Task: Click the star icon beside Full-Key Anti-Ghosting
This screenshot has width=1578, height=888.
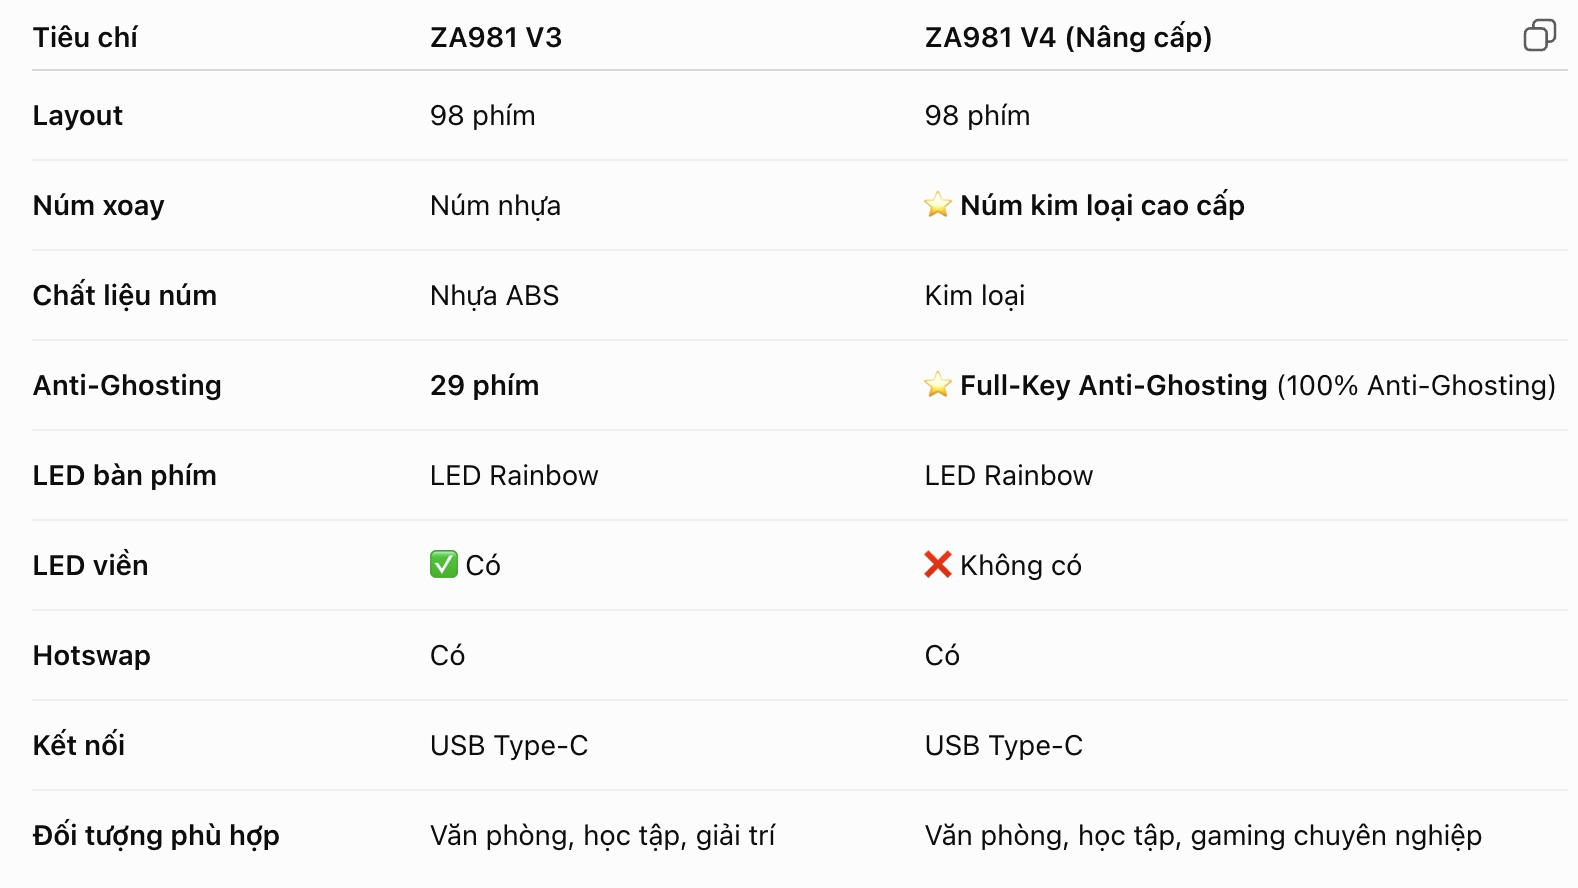Action: 937,385
